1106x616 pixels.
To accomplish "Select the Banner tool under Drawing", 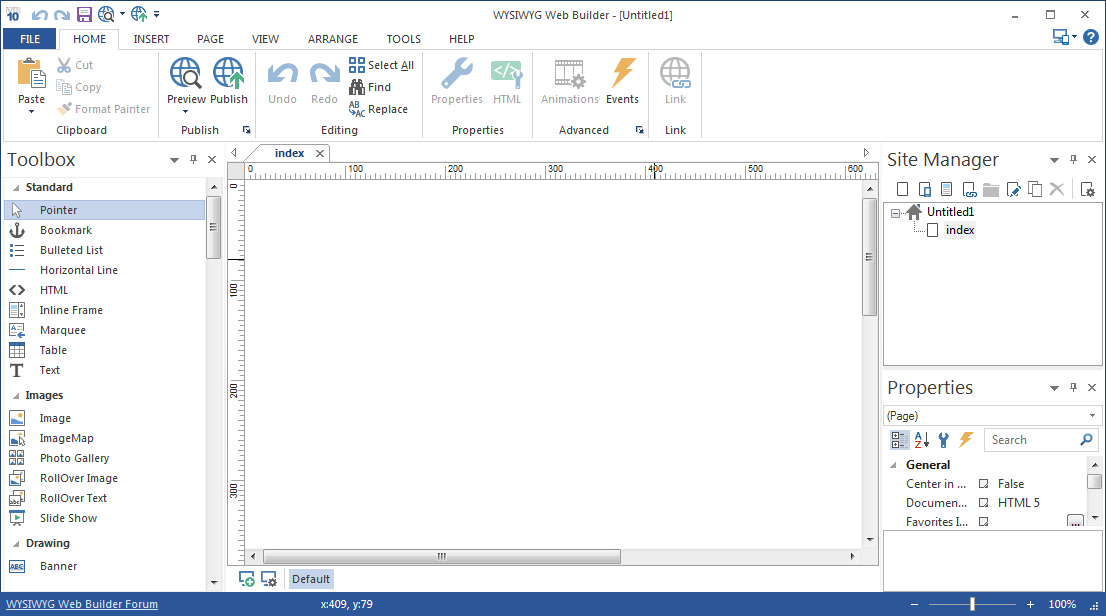I will point(57,565).
